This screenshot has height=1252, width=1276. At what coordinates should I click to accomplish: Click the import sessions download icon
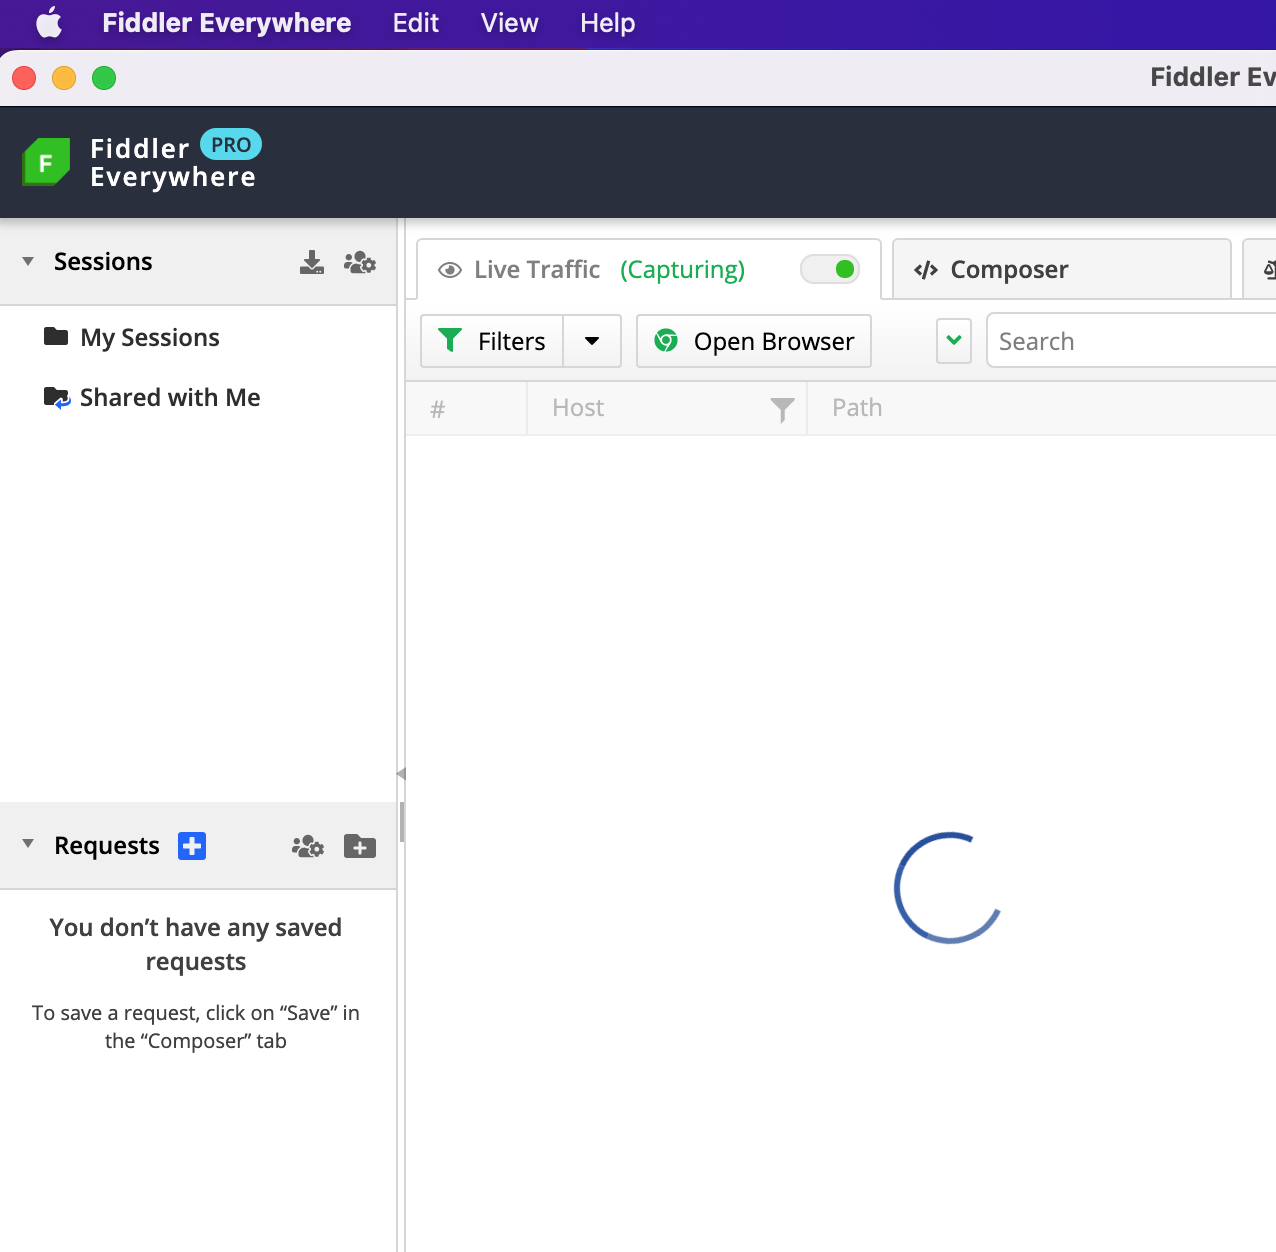tap(312, 263)
